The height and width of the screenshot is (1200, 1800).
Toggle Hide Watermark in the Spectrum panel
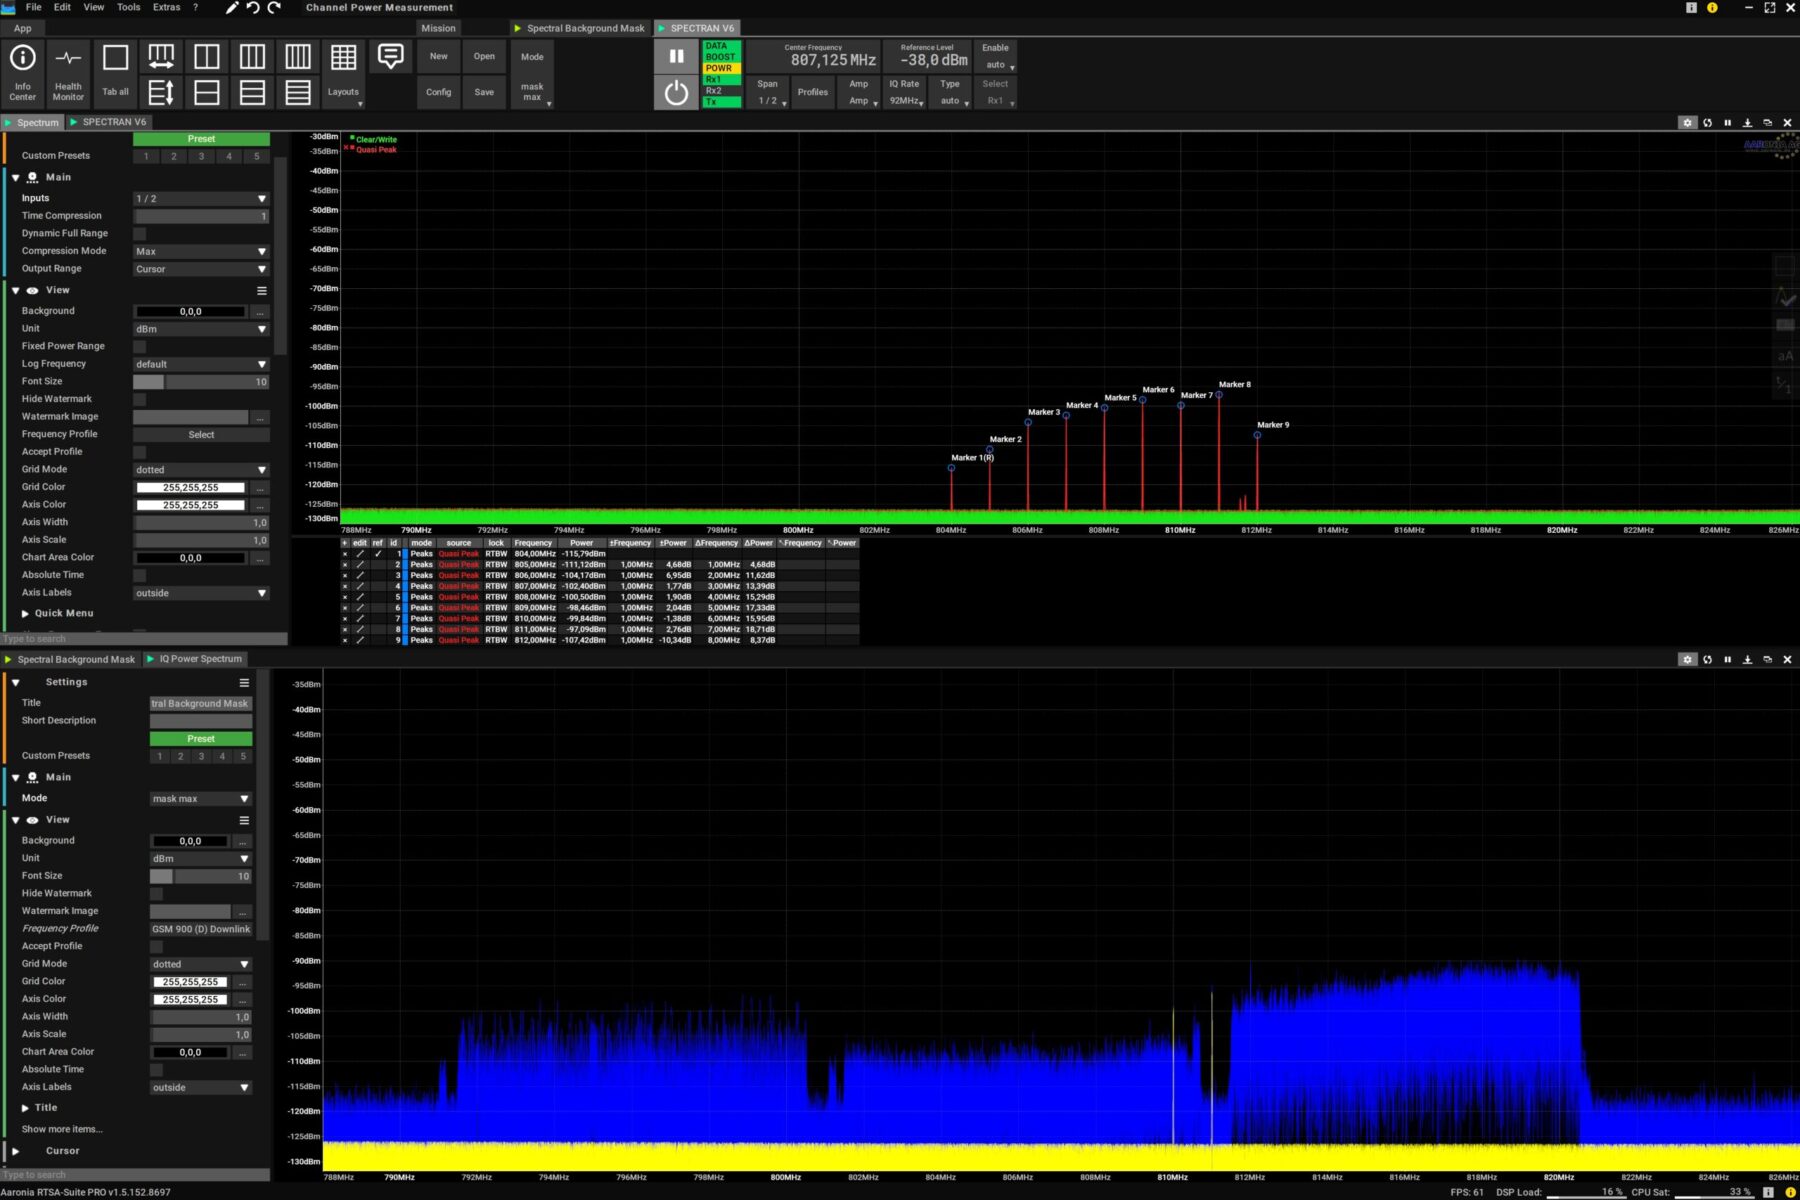tap(140, 399)
